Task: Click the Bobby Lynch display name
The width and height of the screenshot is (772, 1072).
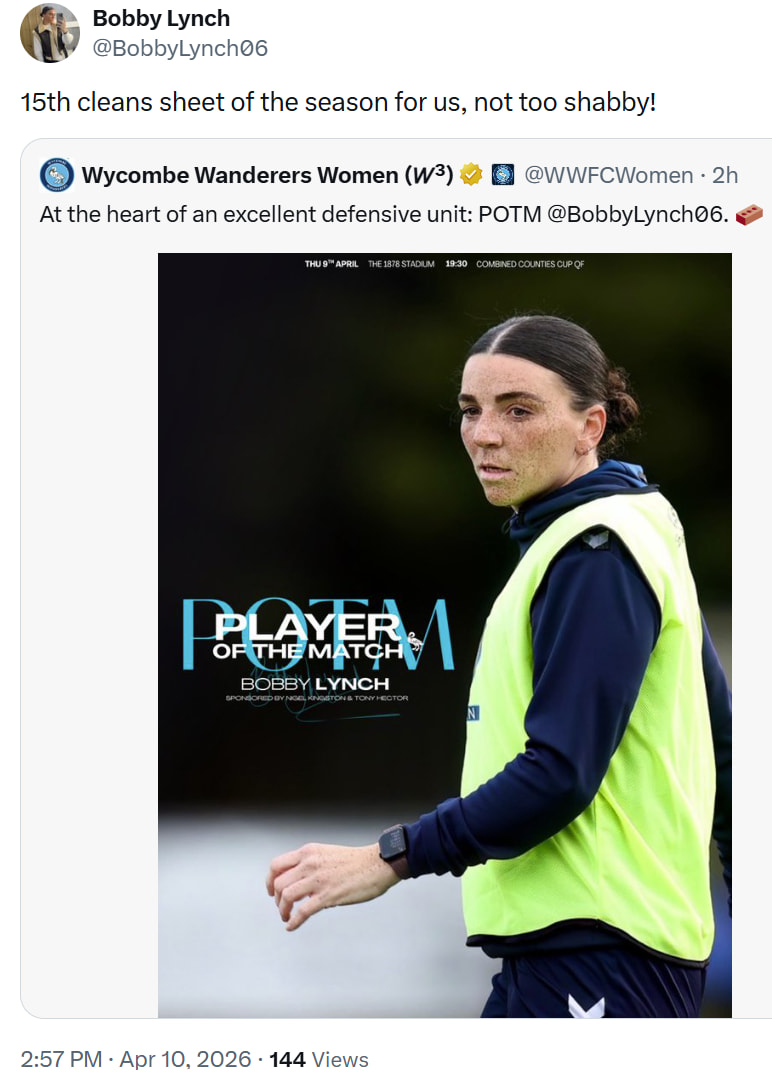Action: 161,18
